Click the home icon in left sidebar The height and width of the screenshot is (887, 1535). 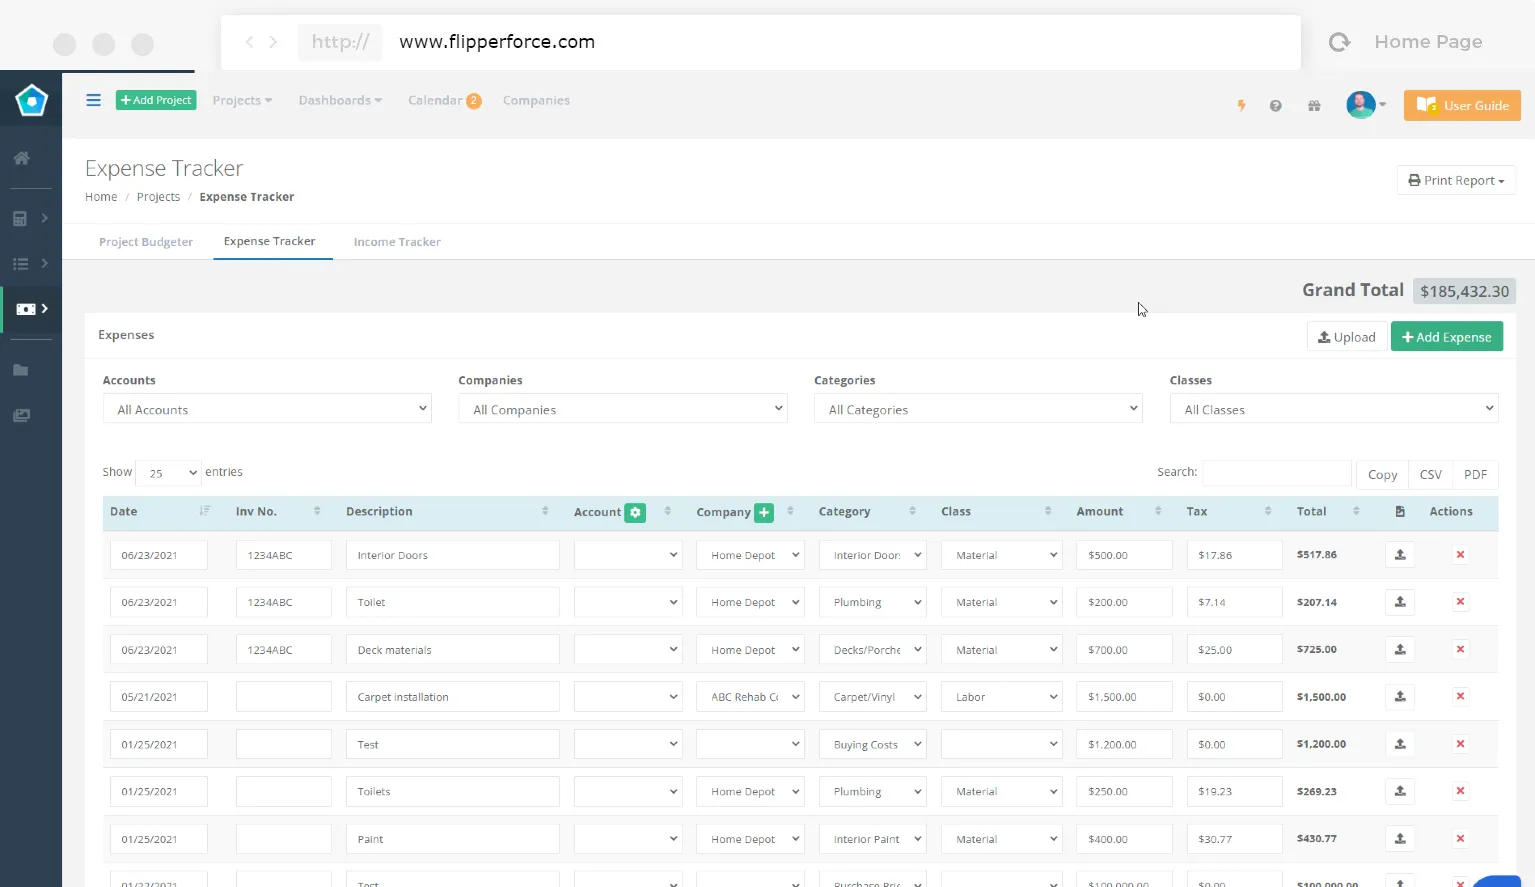(21, 158)
